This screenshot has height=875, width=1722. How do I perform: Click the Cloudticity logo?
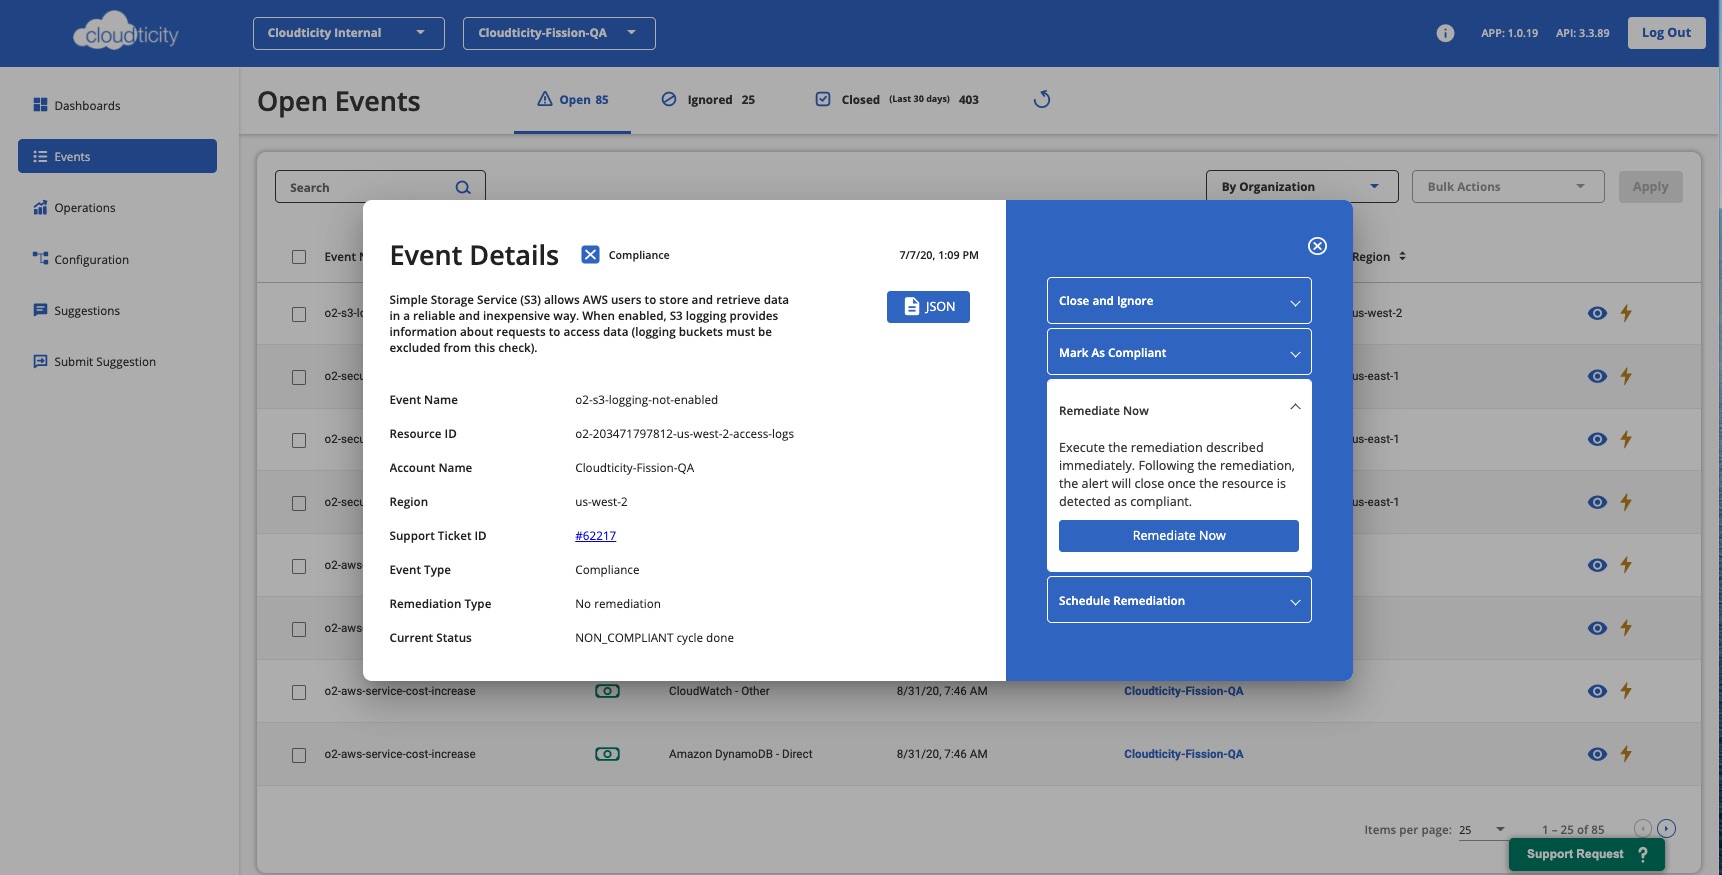tap(126, 31)
